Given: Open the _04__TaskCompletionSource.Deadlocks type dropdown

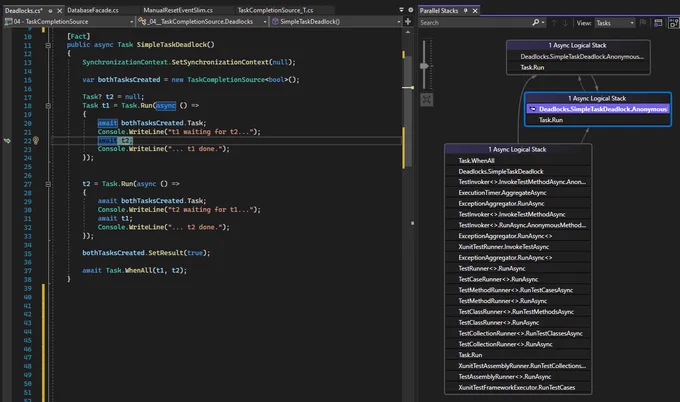Looking at the screenshot, I should [202, 21].
